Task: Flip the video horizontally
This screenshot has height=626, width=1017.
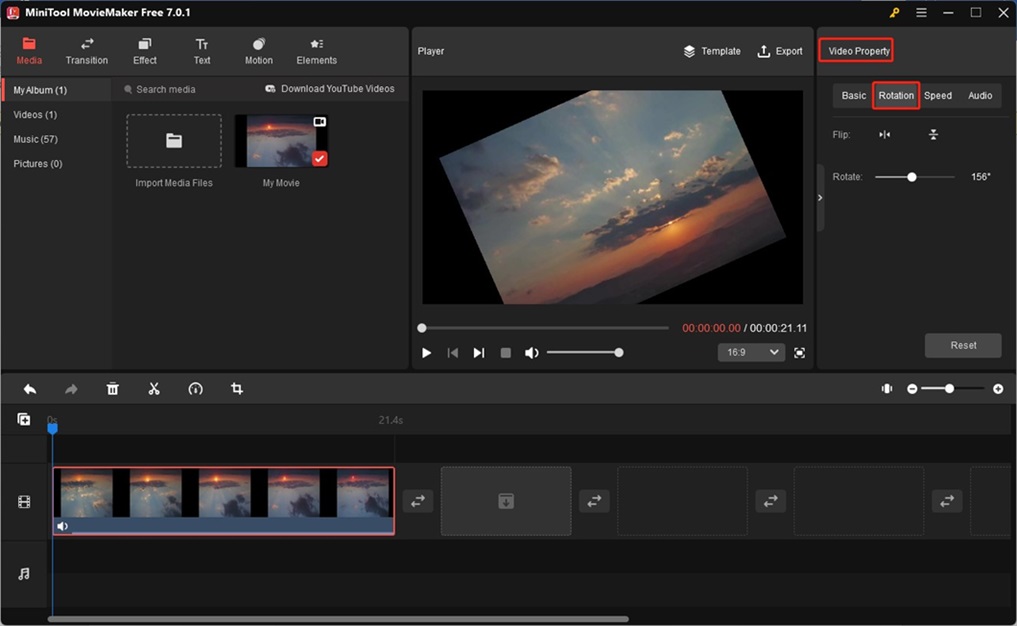Action: (884, 134)
